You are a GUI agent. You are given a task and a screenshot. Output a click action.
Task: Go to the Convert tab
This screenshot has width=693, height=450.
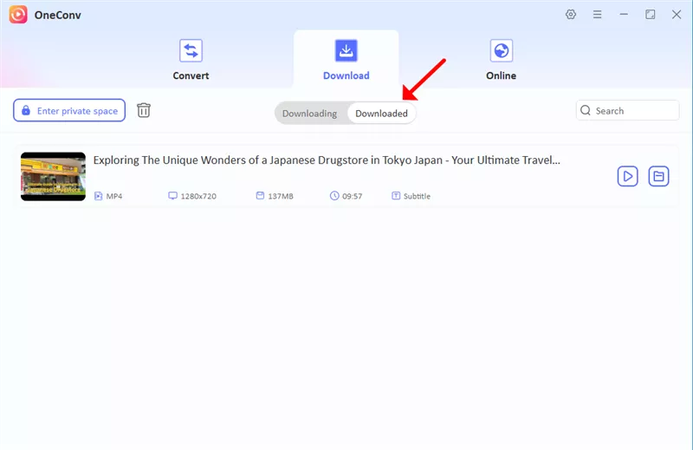pyautogui.click(x=190, y=60)
